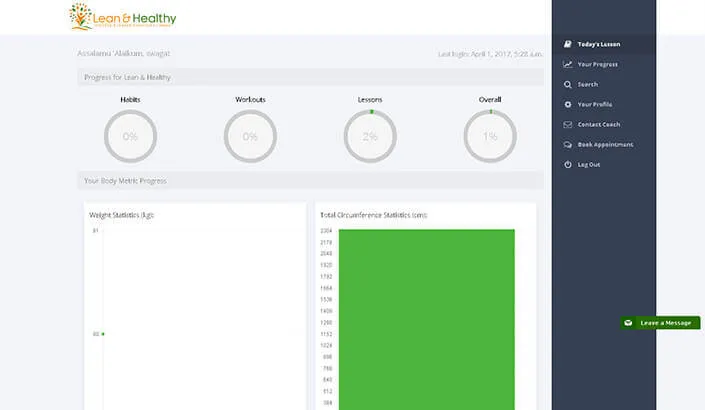Click the green Total Circumference bar
The height and width of the screenshot is (410, 705).
coord(427,319)
